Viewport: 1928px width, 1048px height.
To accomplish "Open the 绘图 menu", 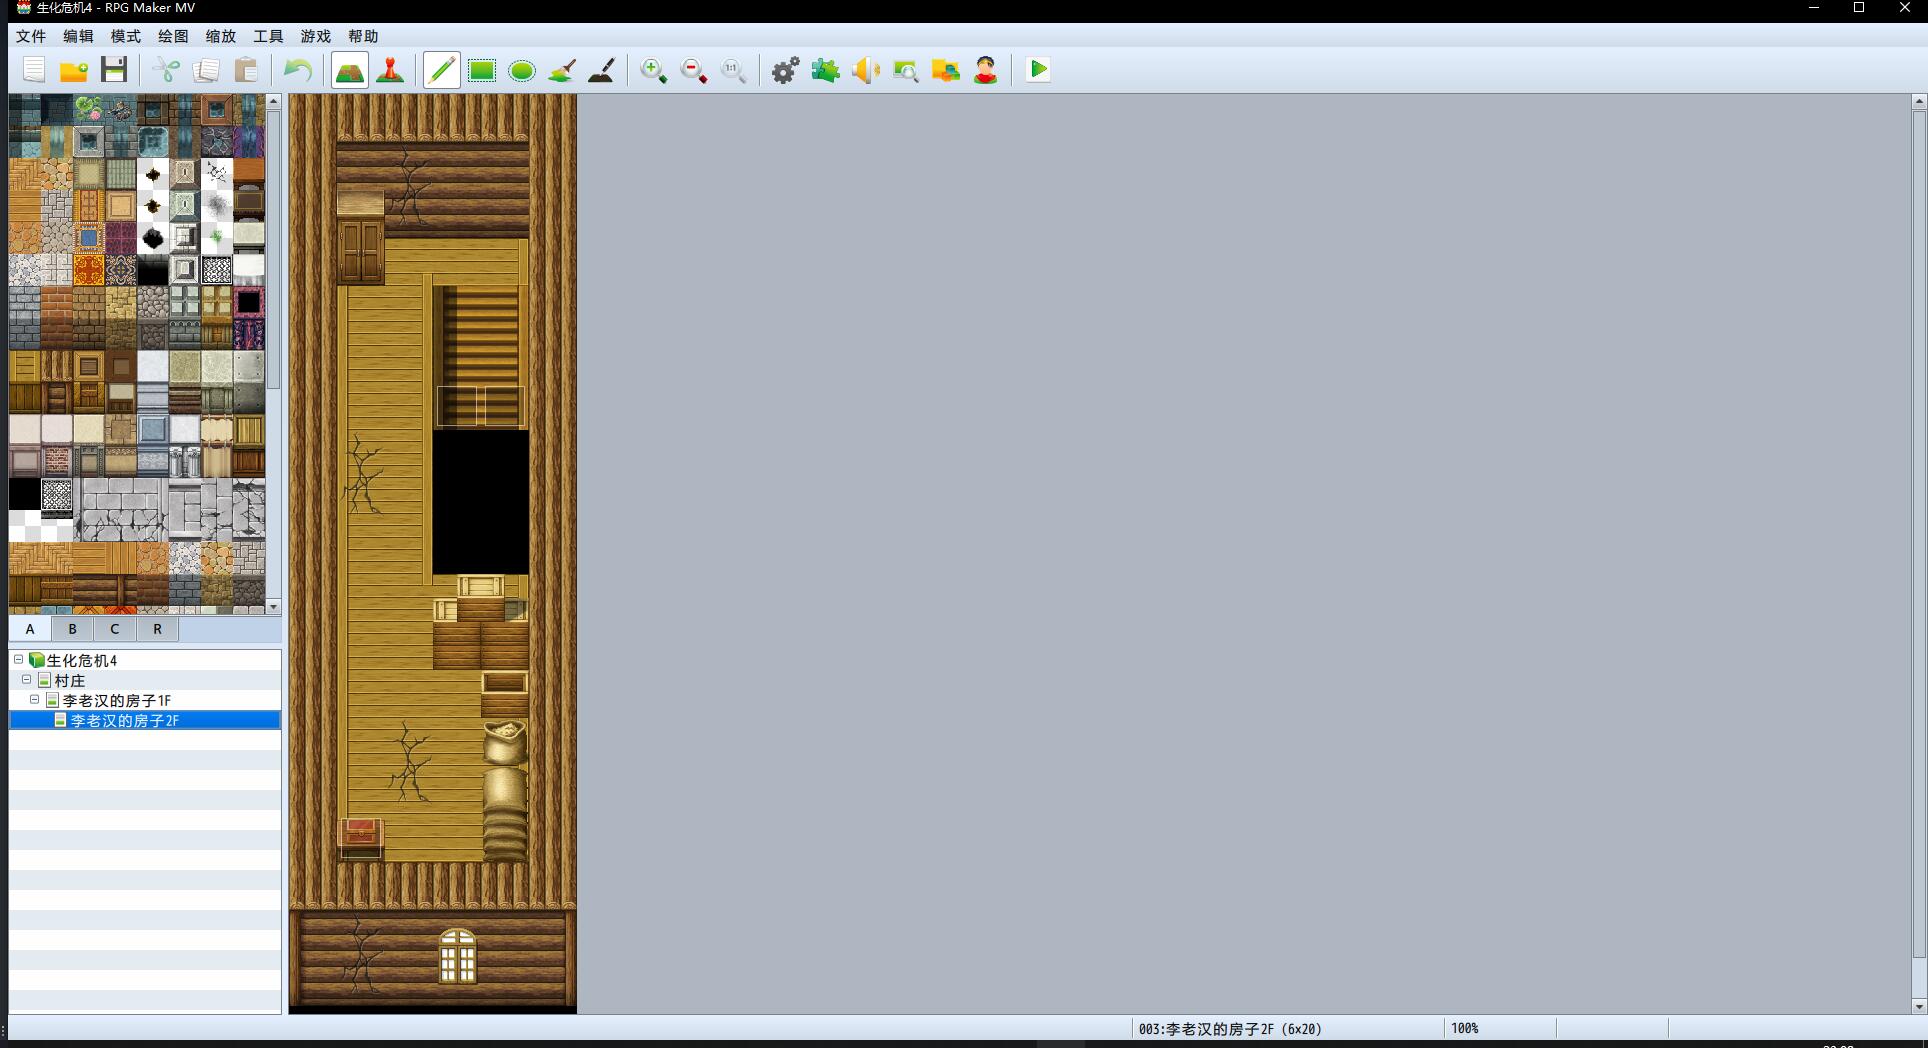I will point(173,36).
